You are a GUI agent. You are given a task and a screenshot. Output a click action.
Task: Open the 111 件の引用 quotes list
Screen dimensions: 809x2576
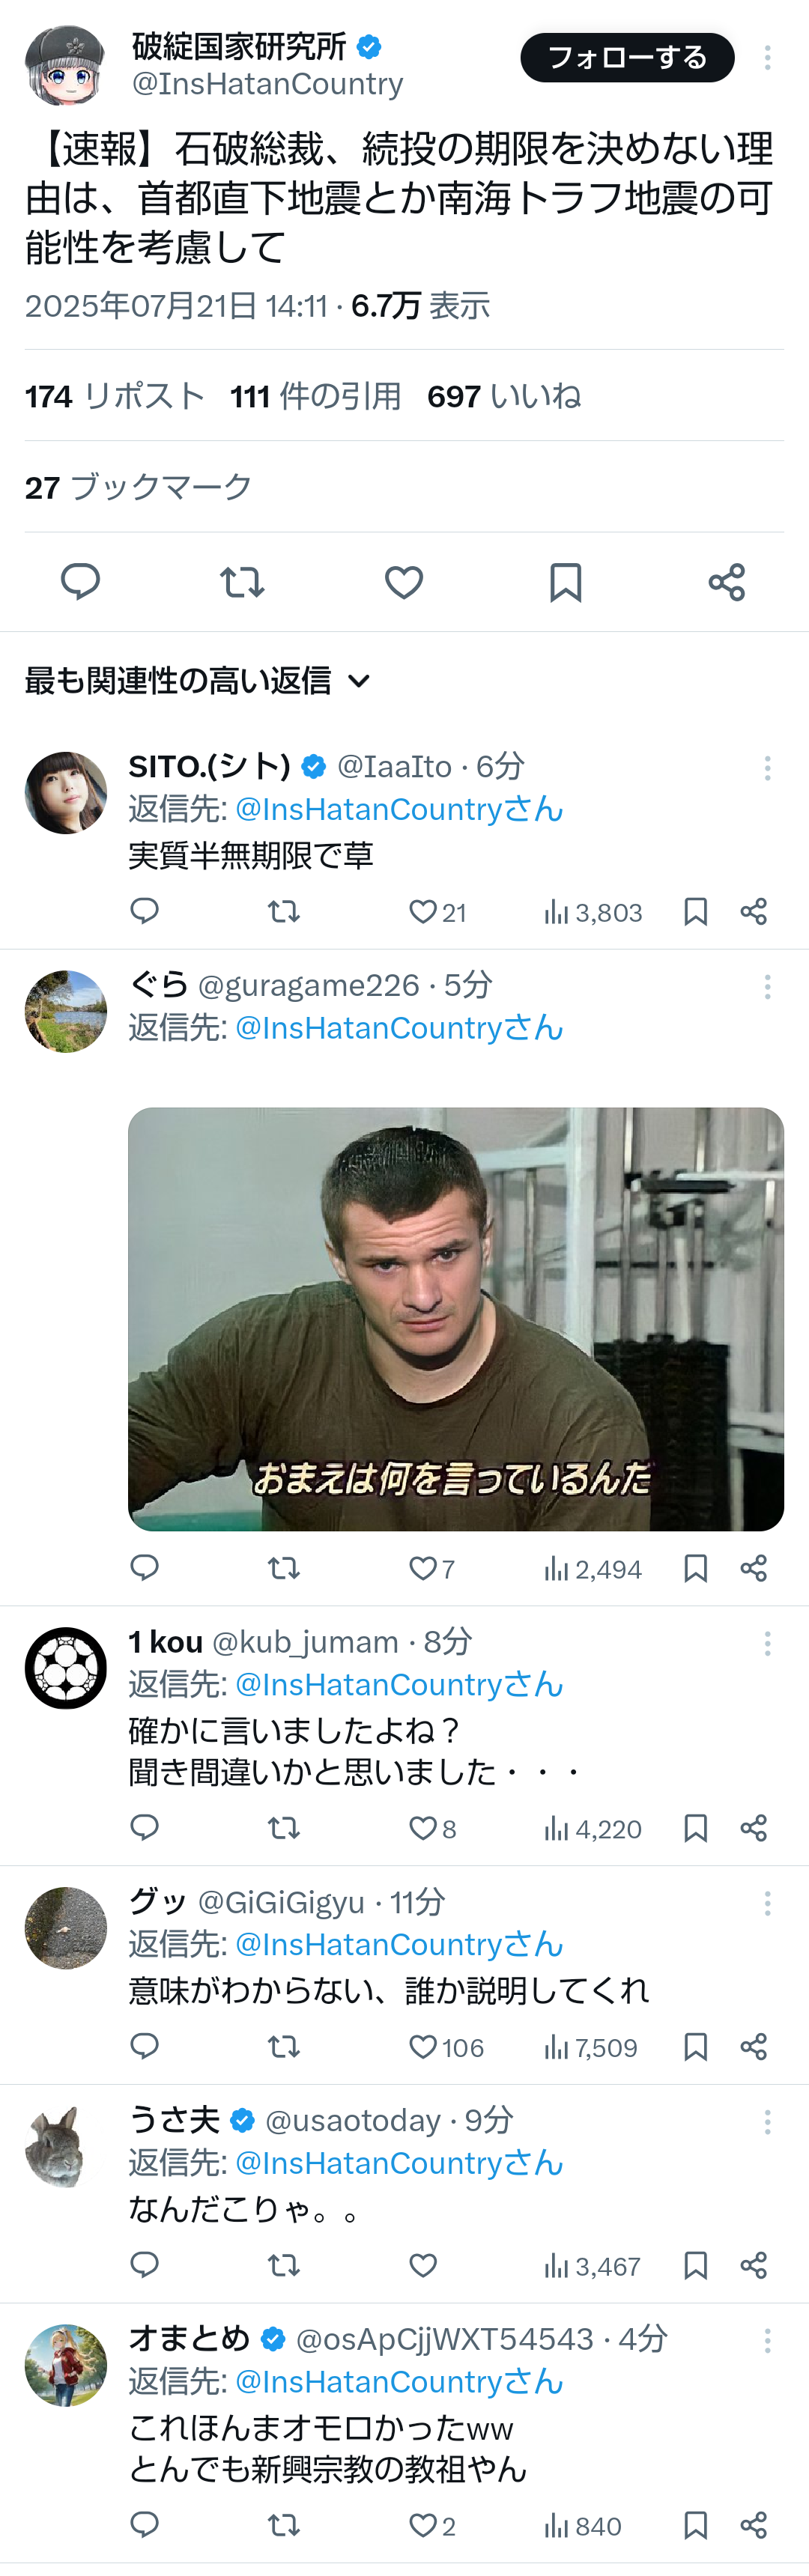tap(315, 396)
